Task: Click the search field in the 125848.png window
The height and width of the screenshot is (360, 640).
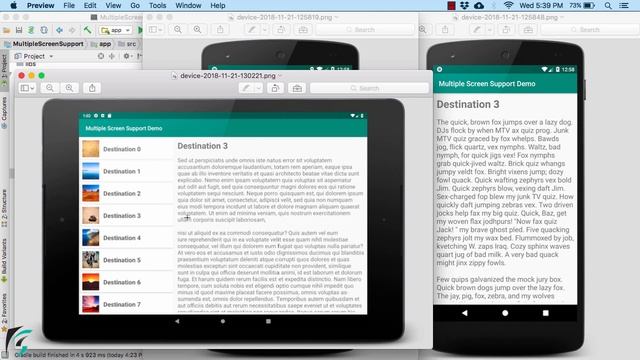Action: click(x=589, y=30)
